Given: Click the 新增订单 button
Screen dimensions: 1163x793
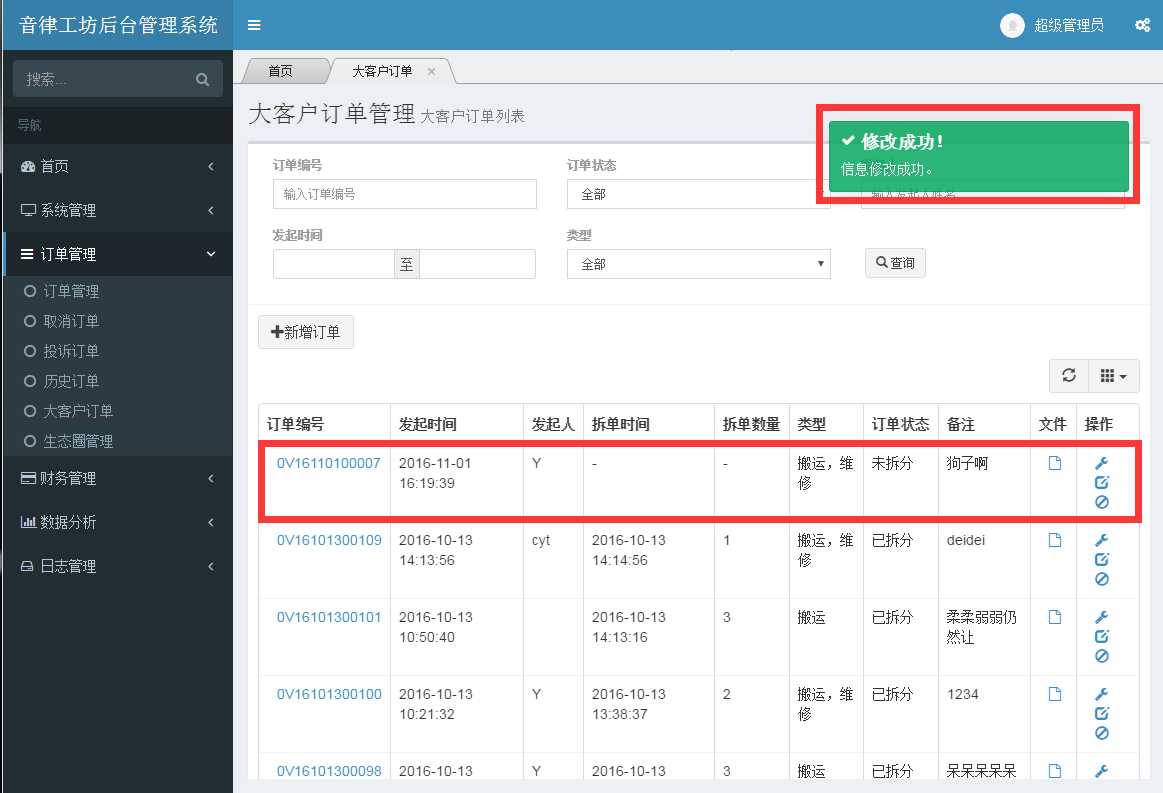Looking at the screenshot, I should click(306, 332).
